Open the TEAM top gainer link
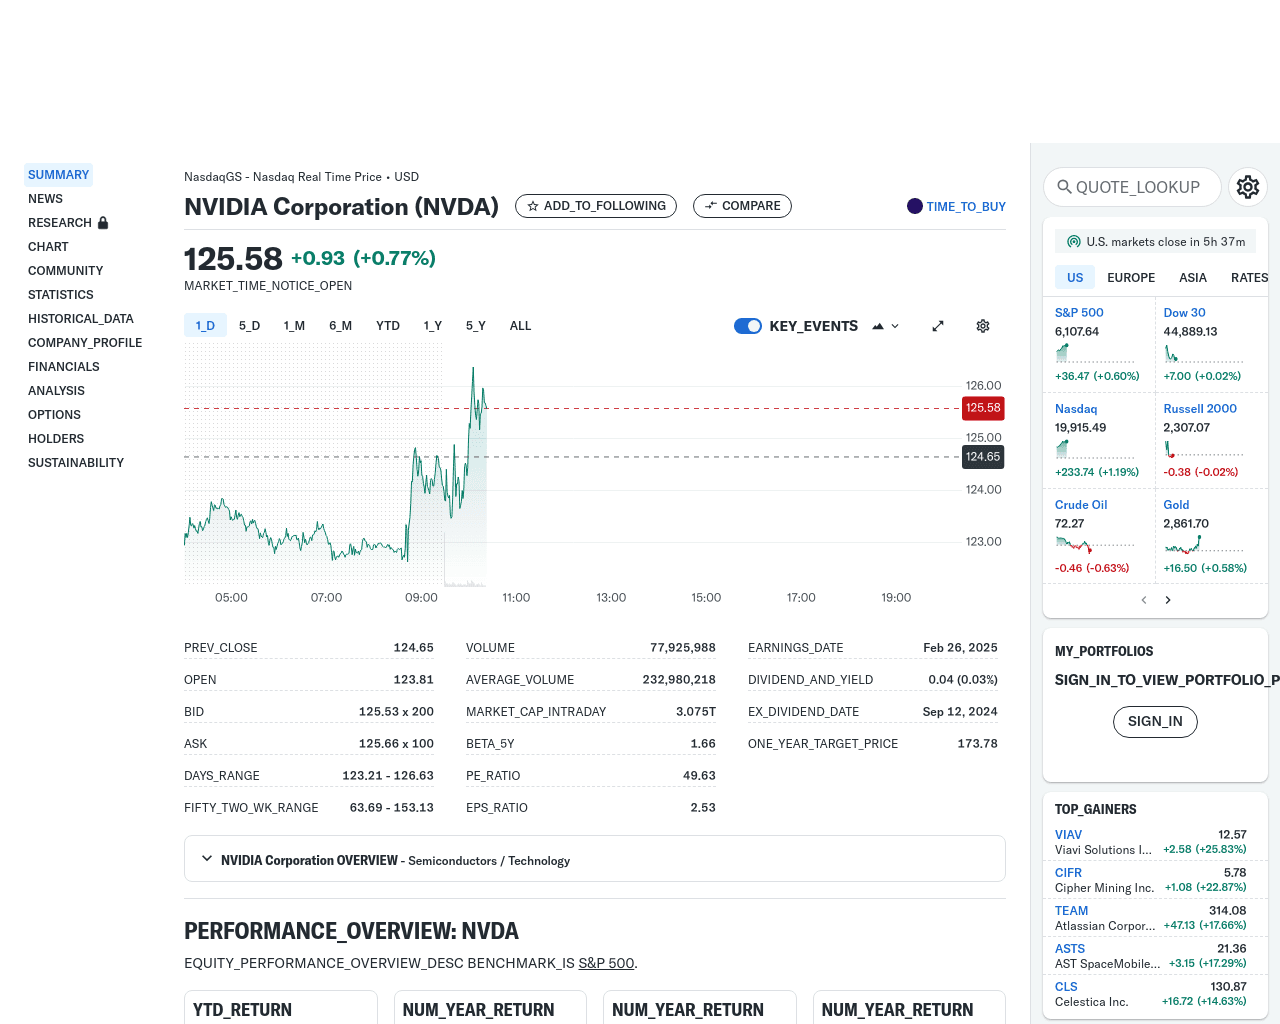Image resolution: width=1280 pixels, height=1024 pixels. click(1071, 911)
